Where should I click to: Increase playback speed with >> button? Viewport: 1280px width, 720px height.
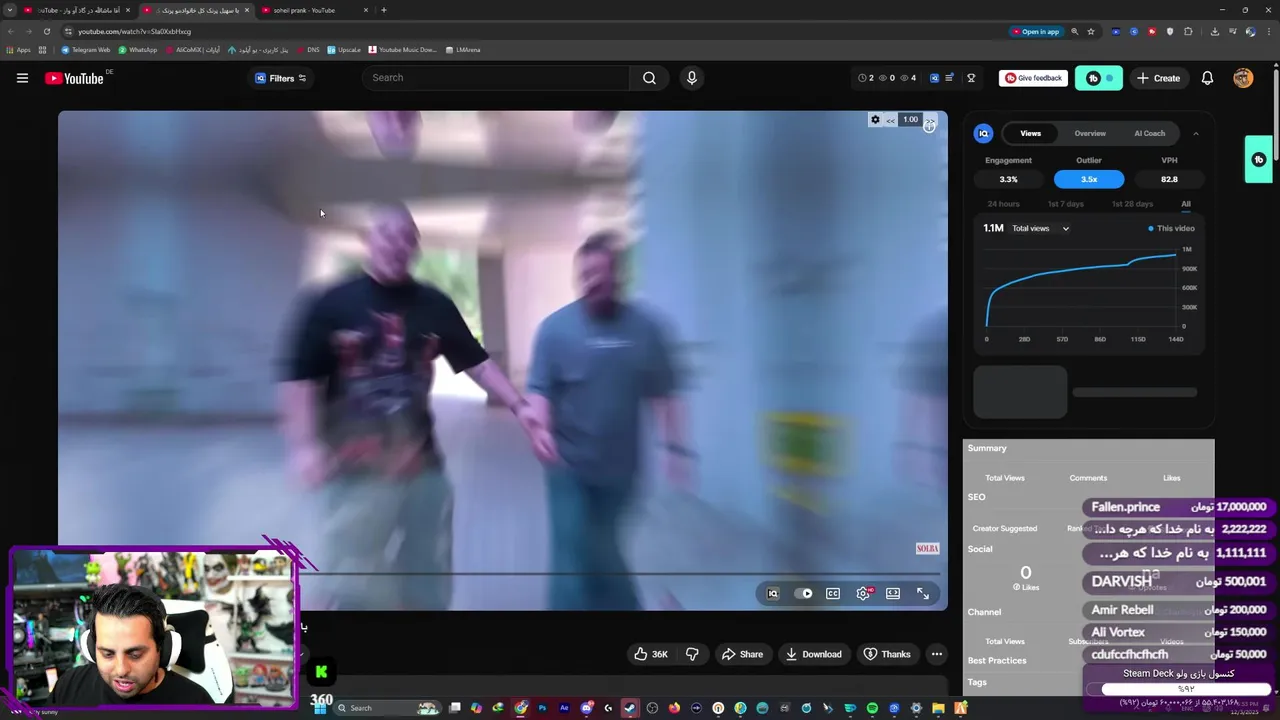click(930, 121)
